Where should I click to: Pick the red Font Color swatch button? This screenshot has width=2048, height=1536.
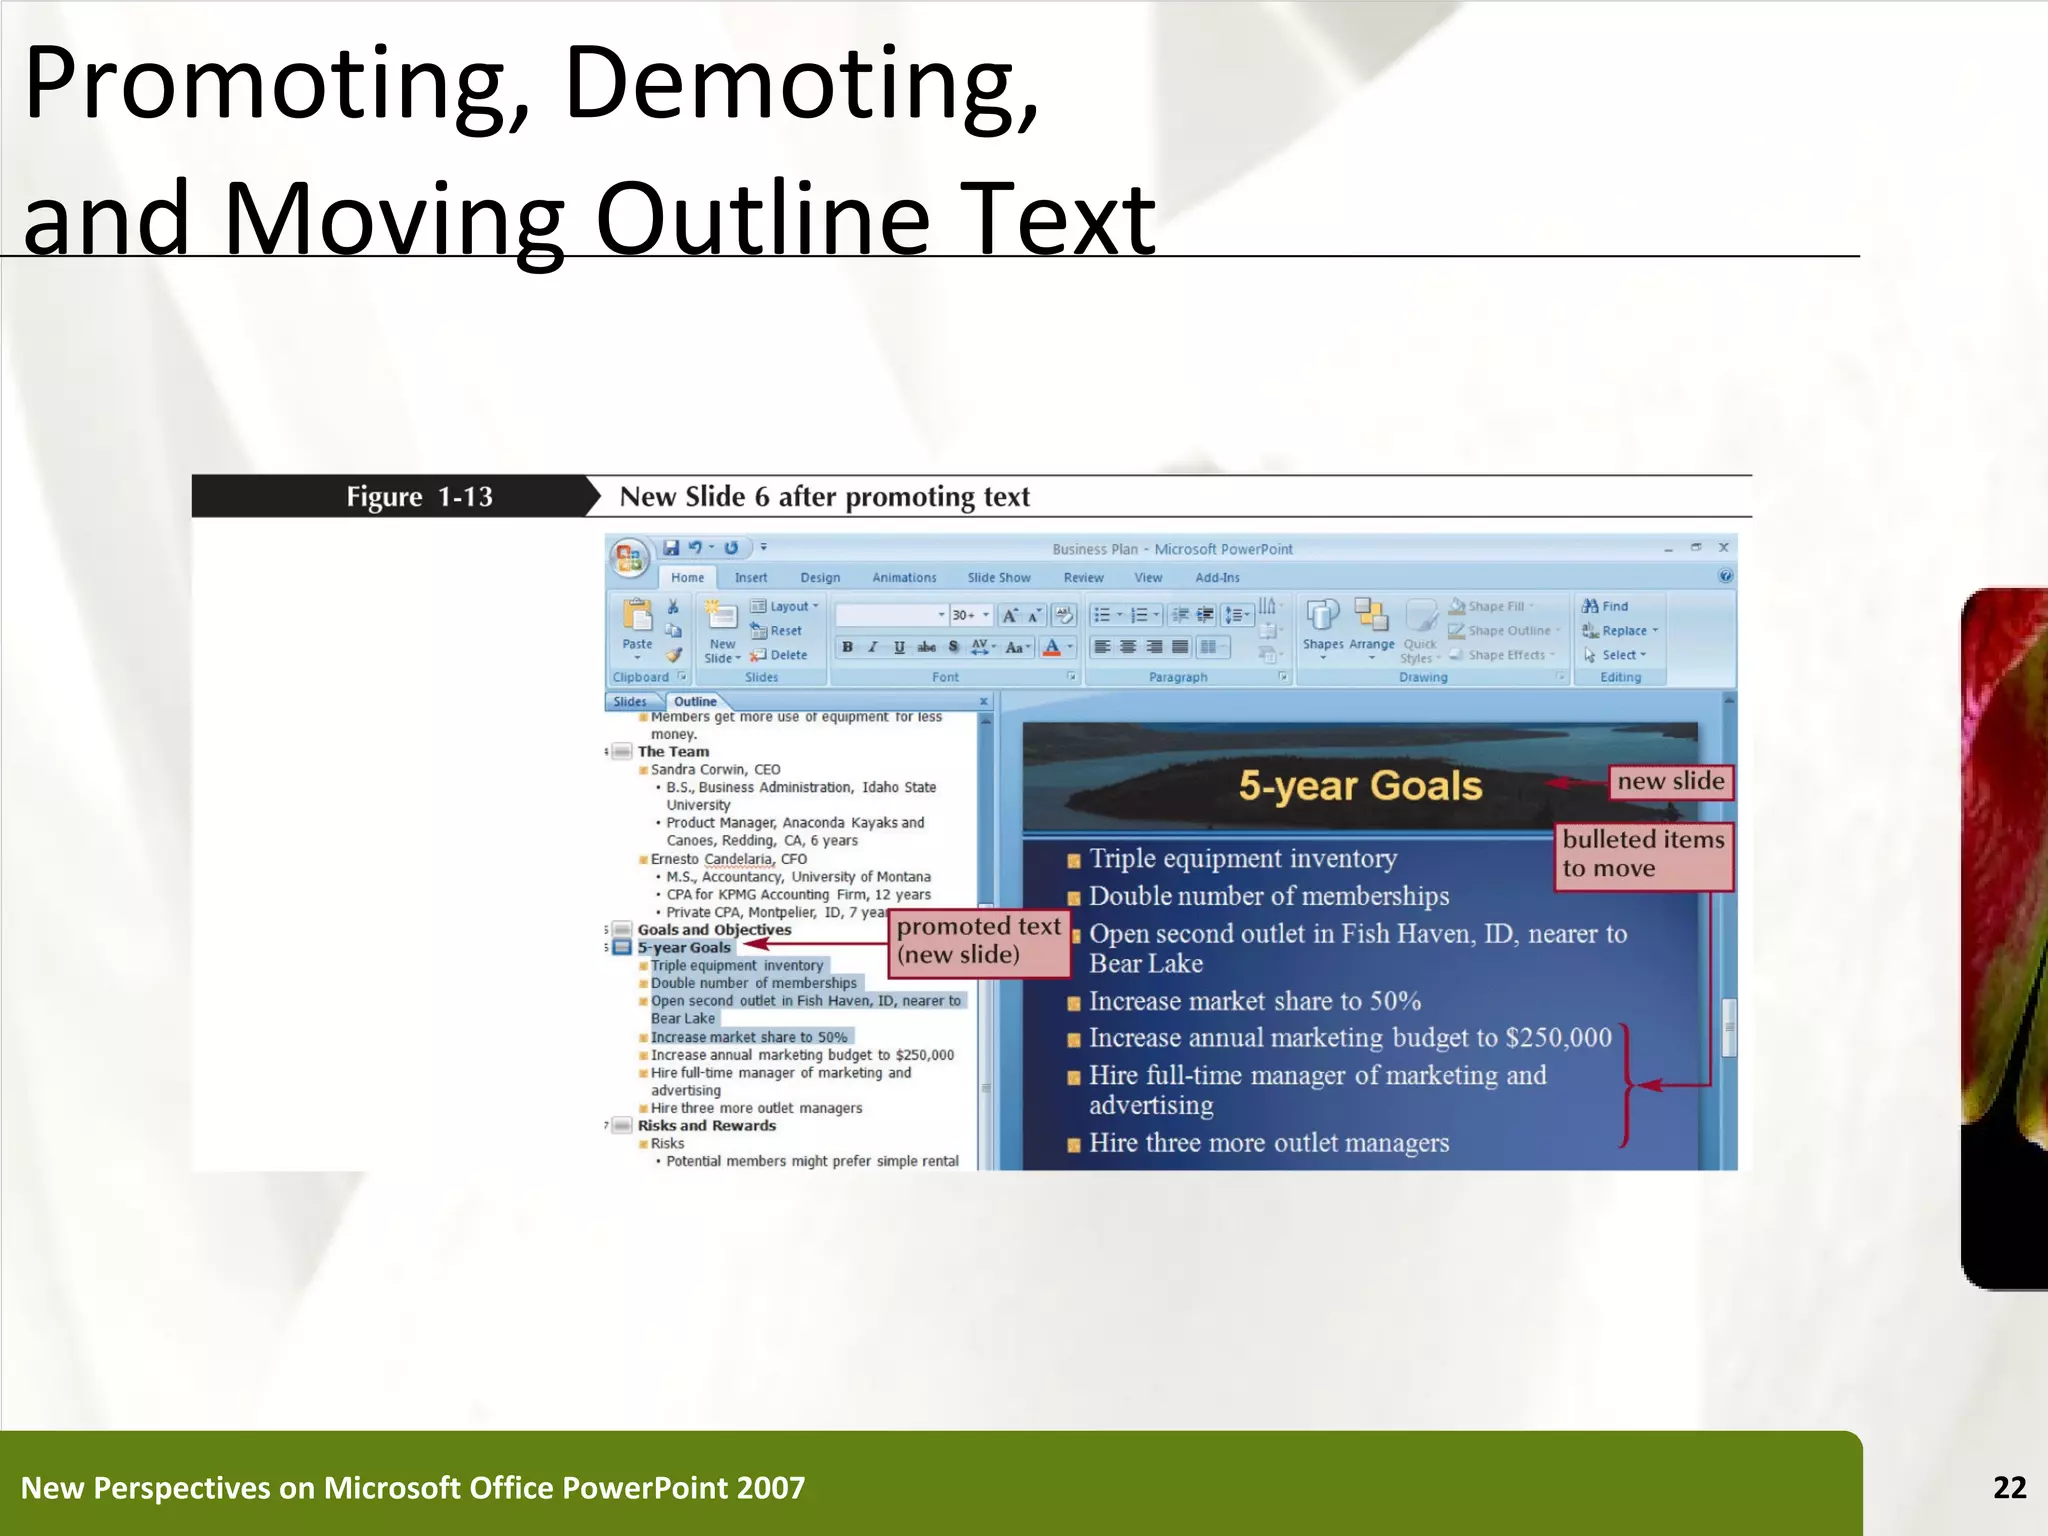pyautogui.click(x=1051, y=647)
